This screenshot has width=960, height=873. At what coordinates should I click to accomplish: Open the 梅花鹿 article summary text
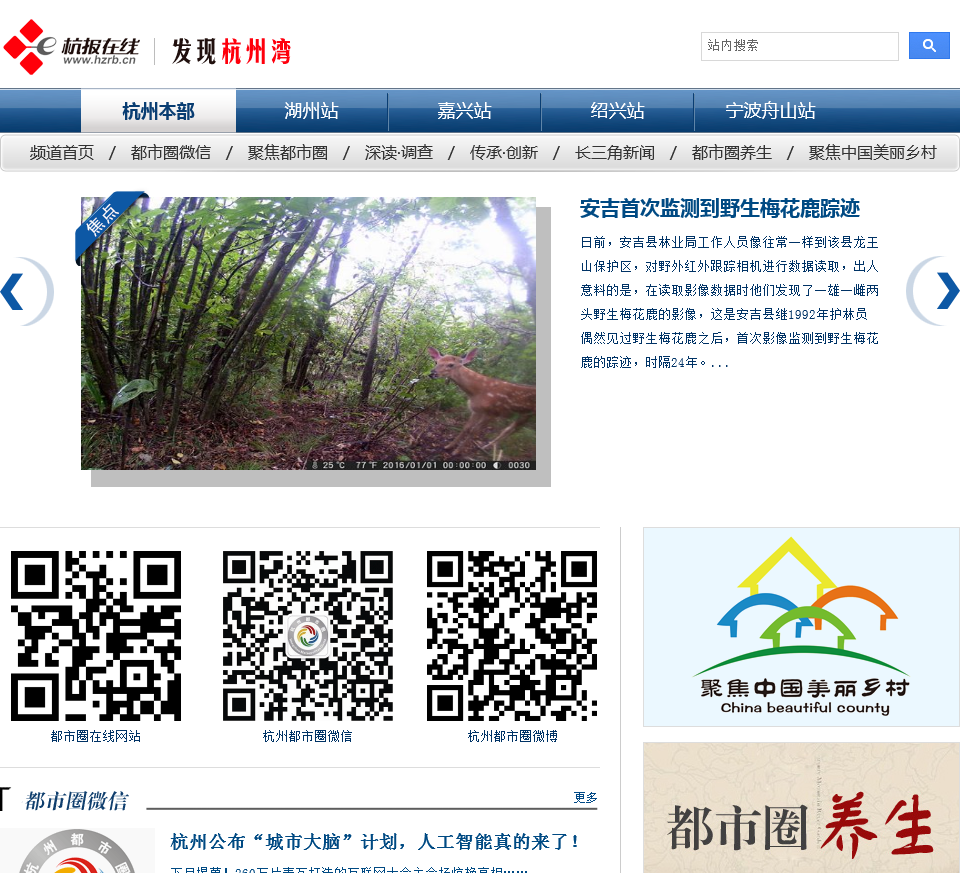click(729, 302)
